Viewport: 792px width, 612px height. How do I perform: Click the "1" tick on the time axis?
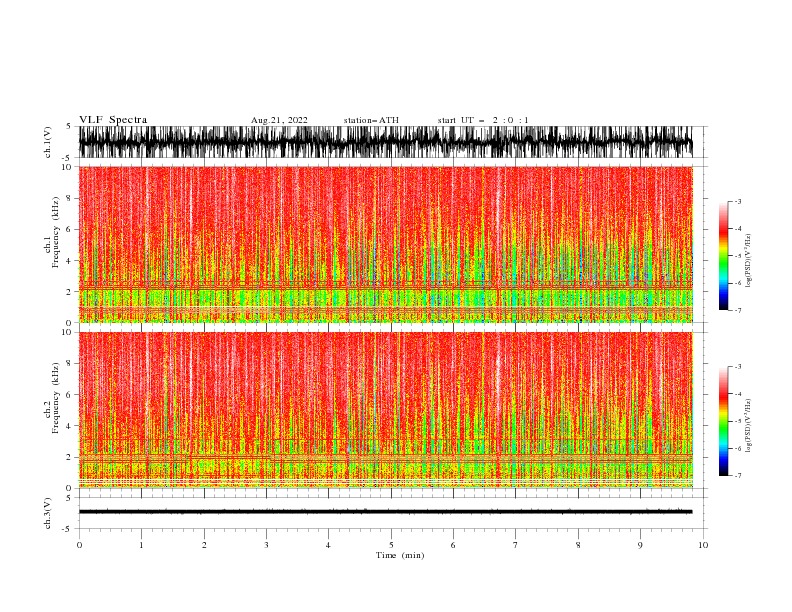(x=141, y=545)
